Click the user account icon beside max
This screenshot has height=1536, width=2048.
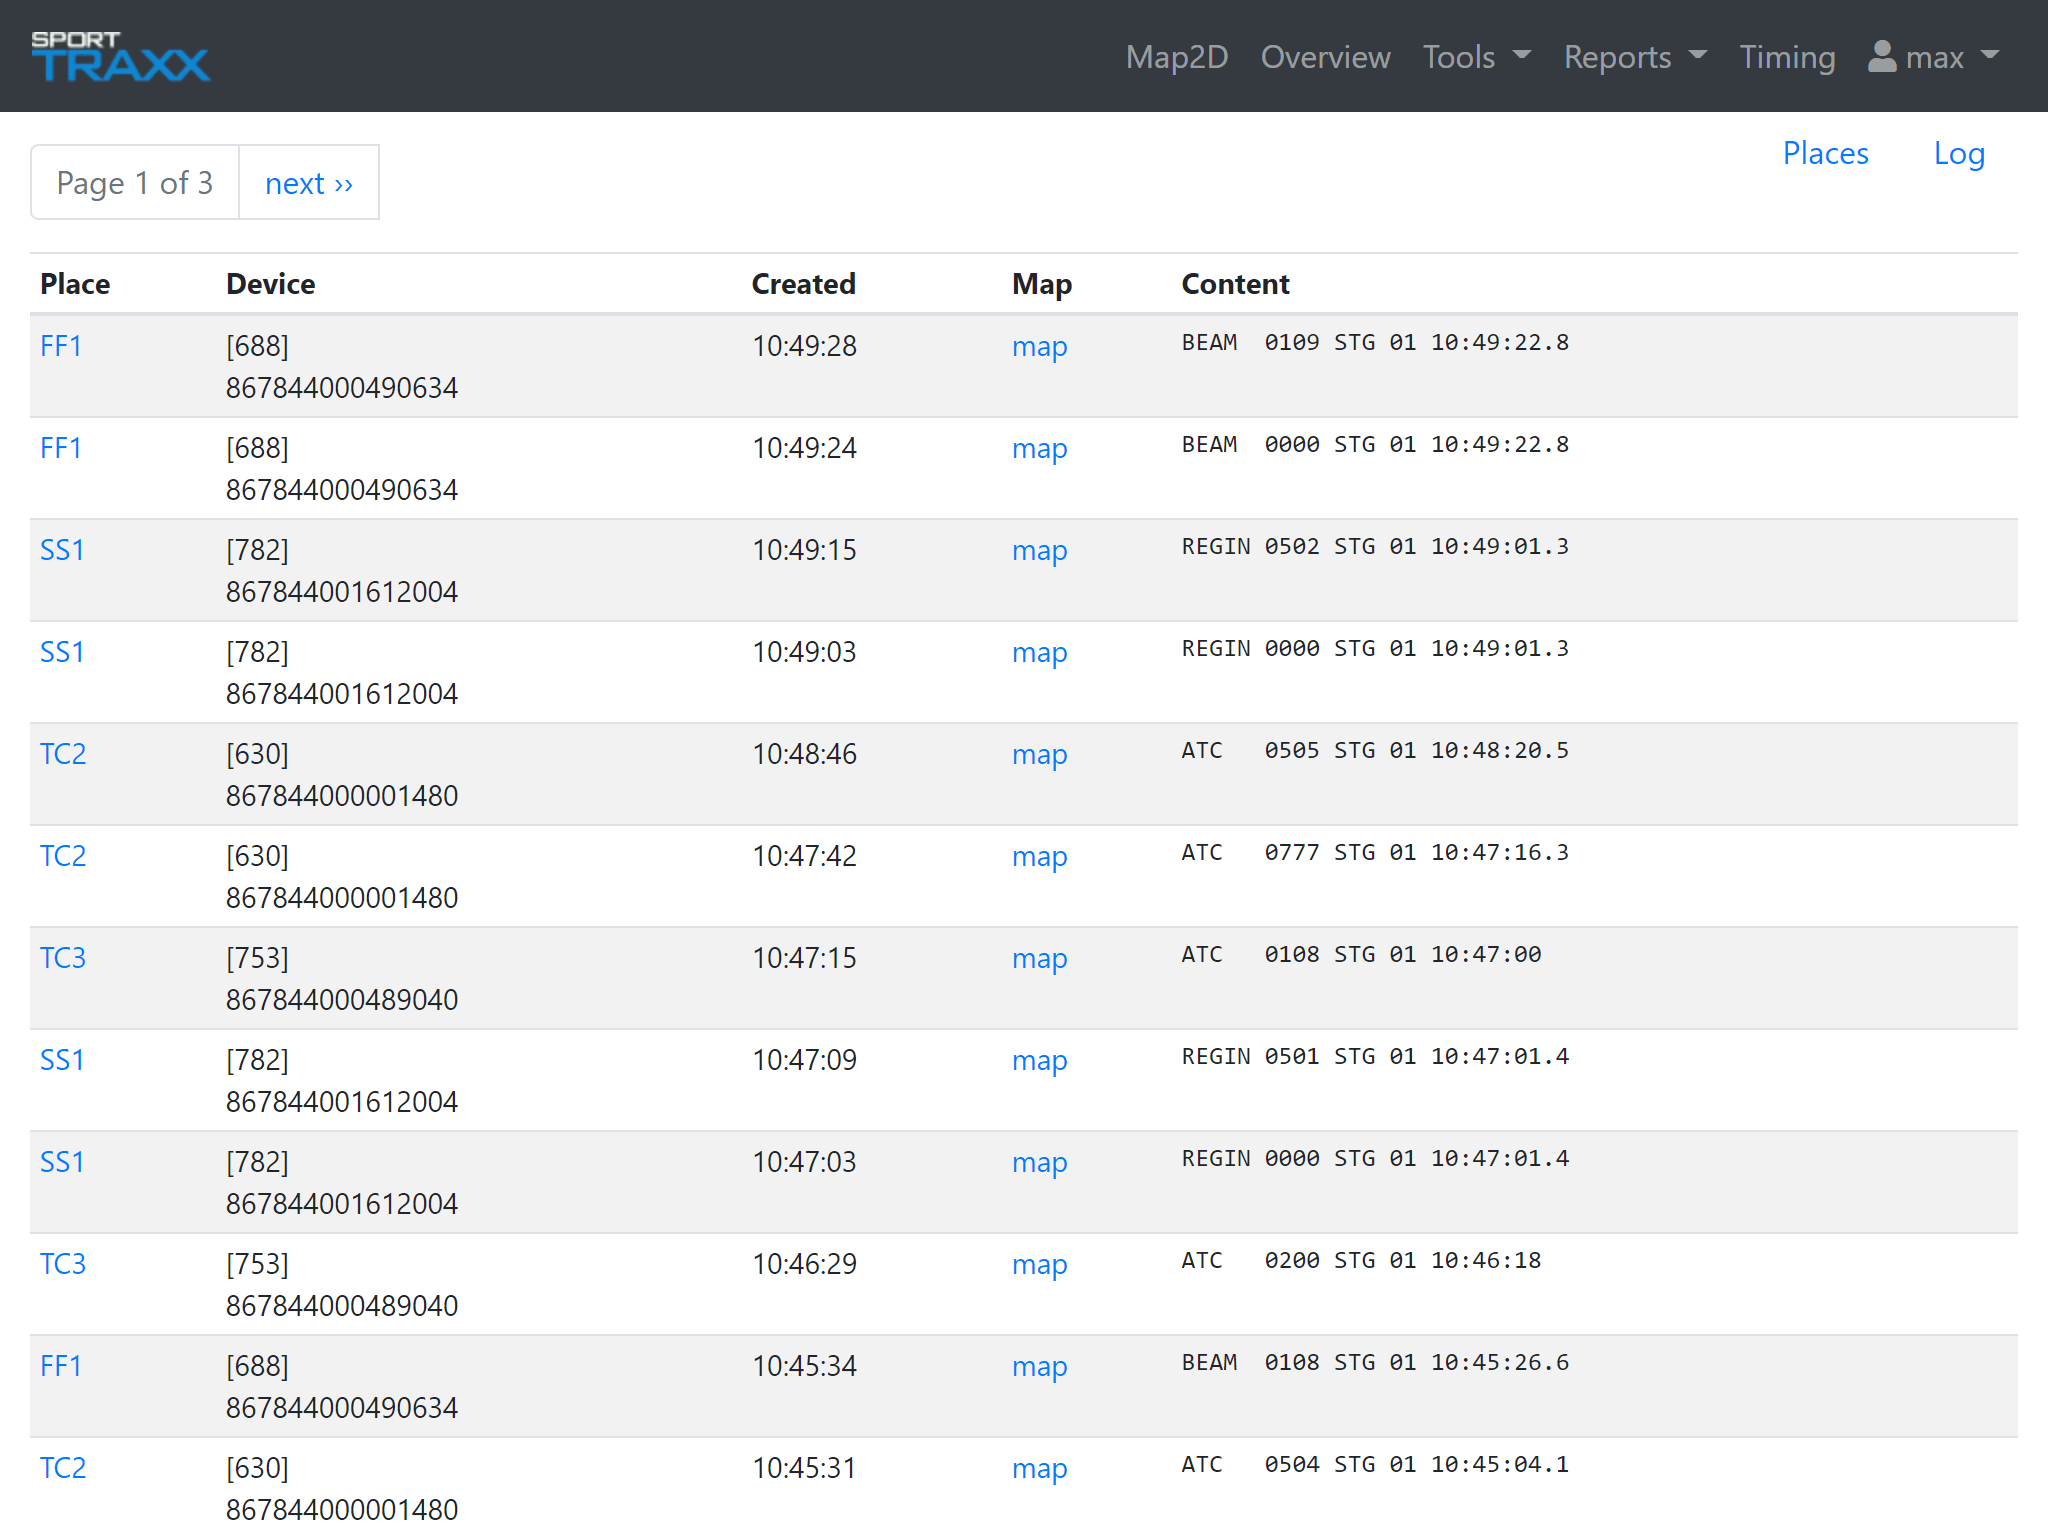click(x=1884, y=57)
